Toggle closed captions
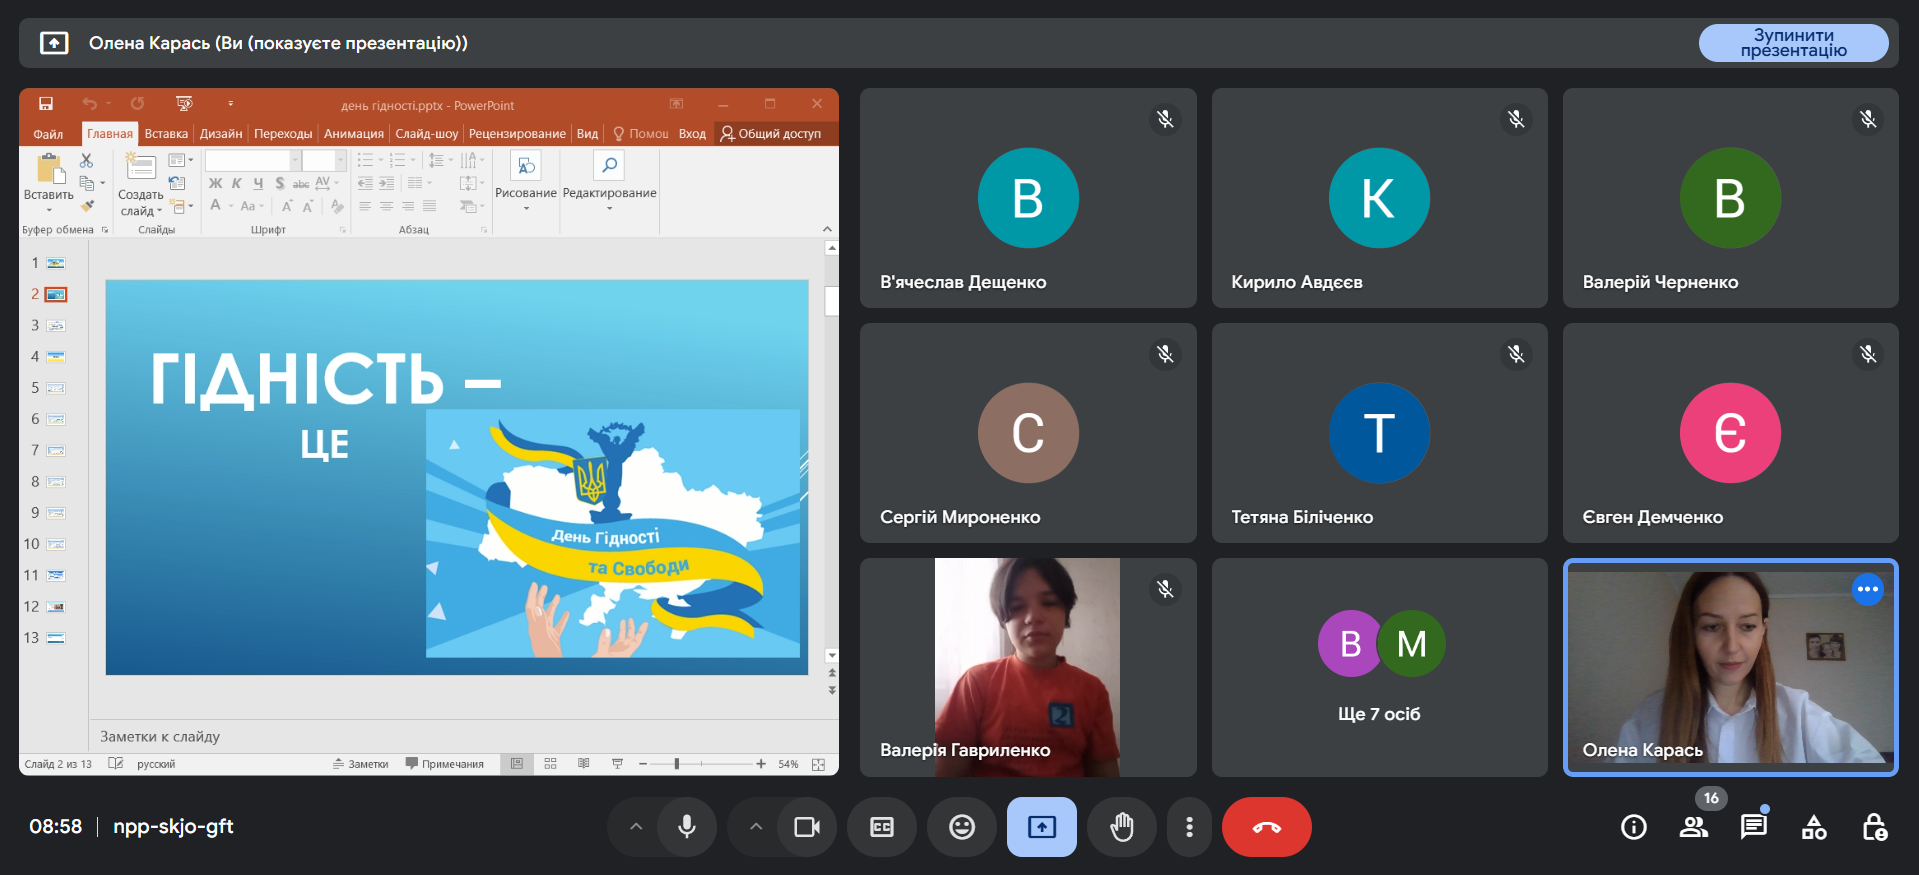 (881, 827)
